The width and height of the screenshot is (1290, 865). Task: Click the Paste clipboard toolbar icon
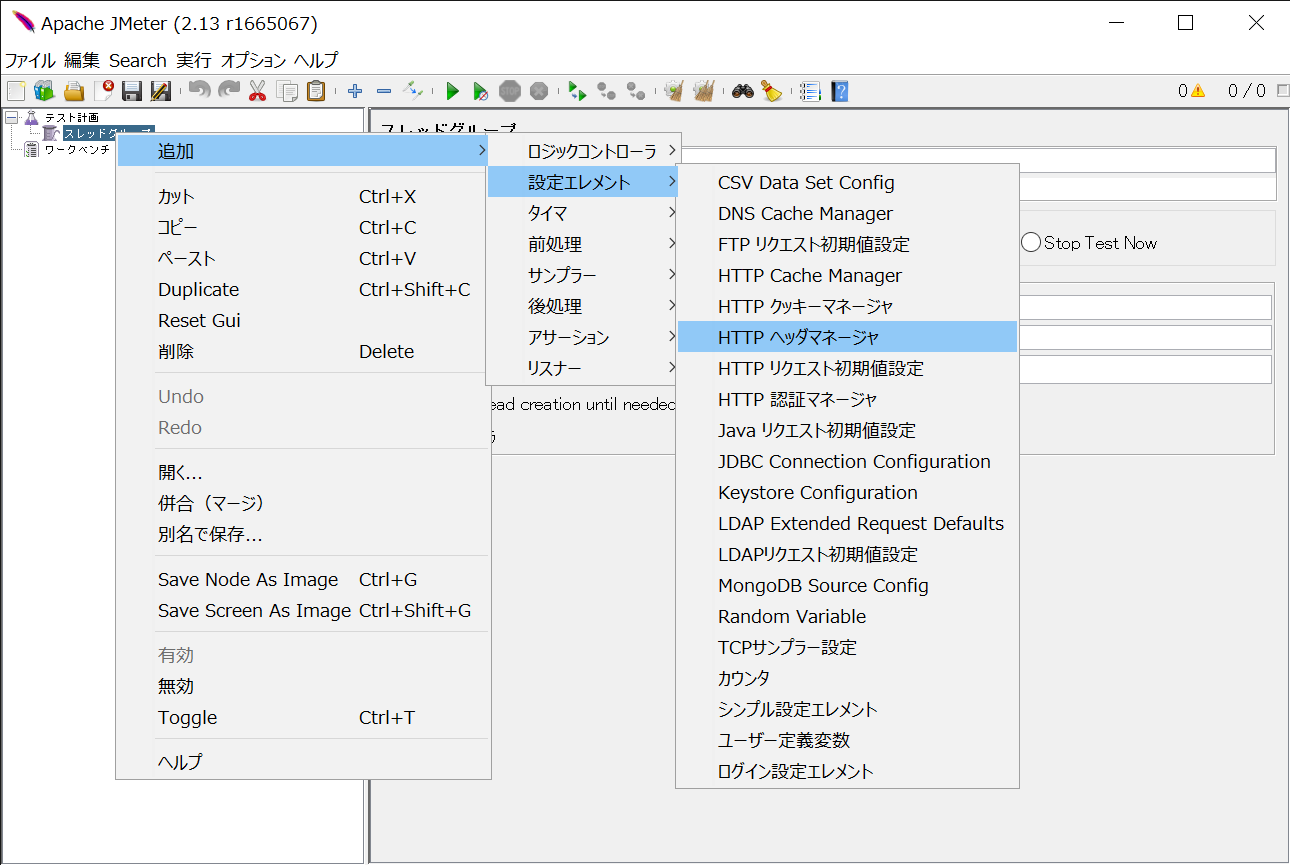point(316,91)
